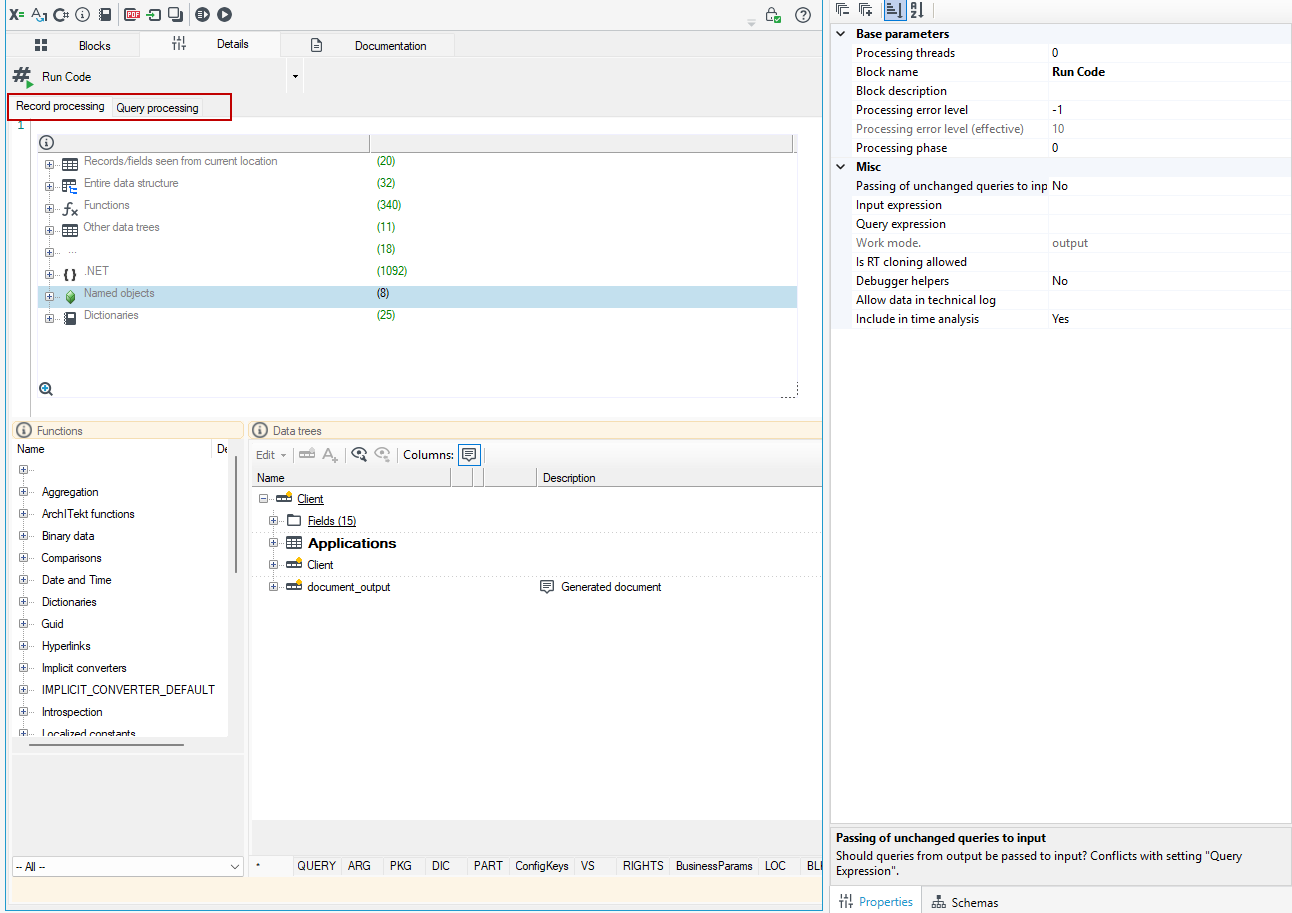This screenshot has width=1292, height=913.
Task: Collapse the Base parameters section
Action: (841, 34)
